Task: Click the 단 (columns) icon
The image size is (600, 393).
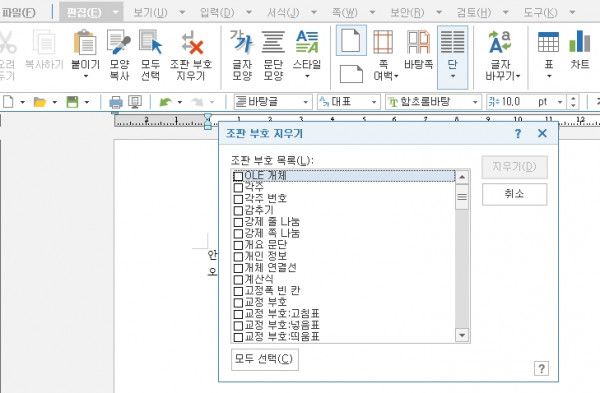Action: coord(452,42)
